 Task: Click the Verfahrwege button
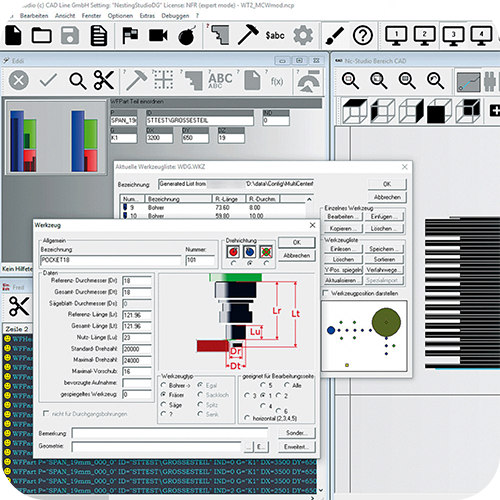pos(384,270)
